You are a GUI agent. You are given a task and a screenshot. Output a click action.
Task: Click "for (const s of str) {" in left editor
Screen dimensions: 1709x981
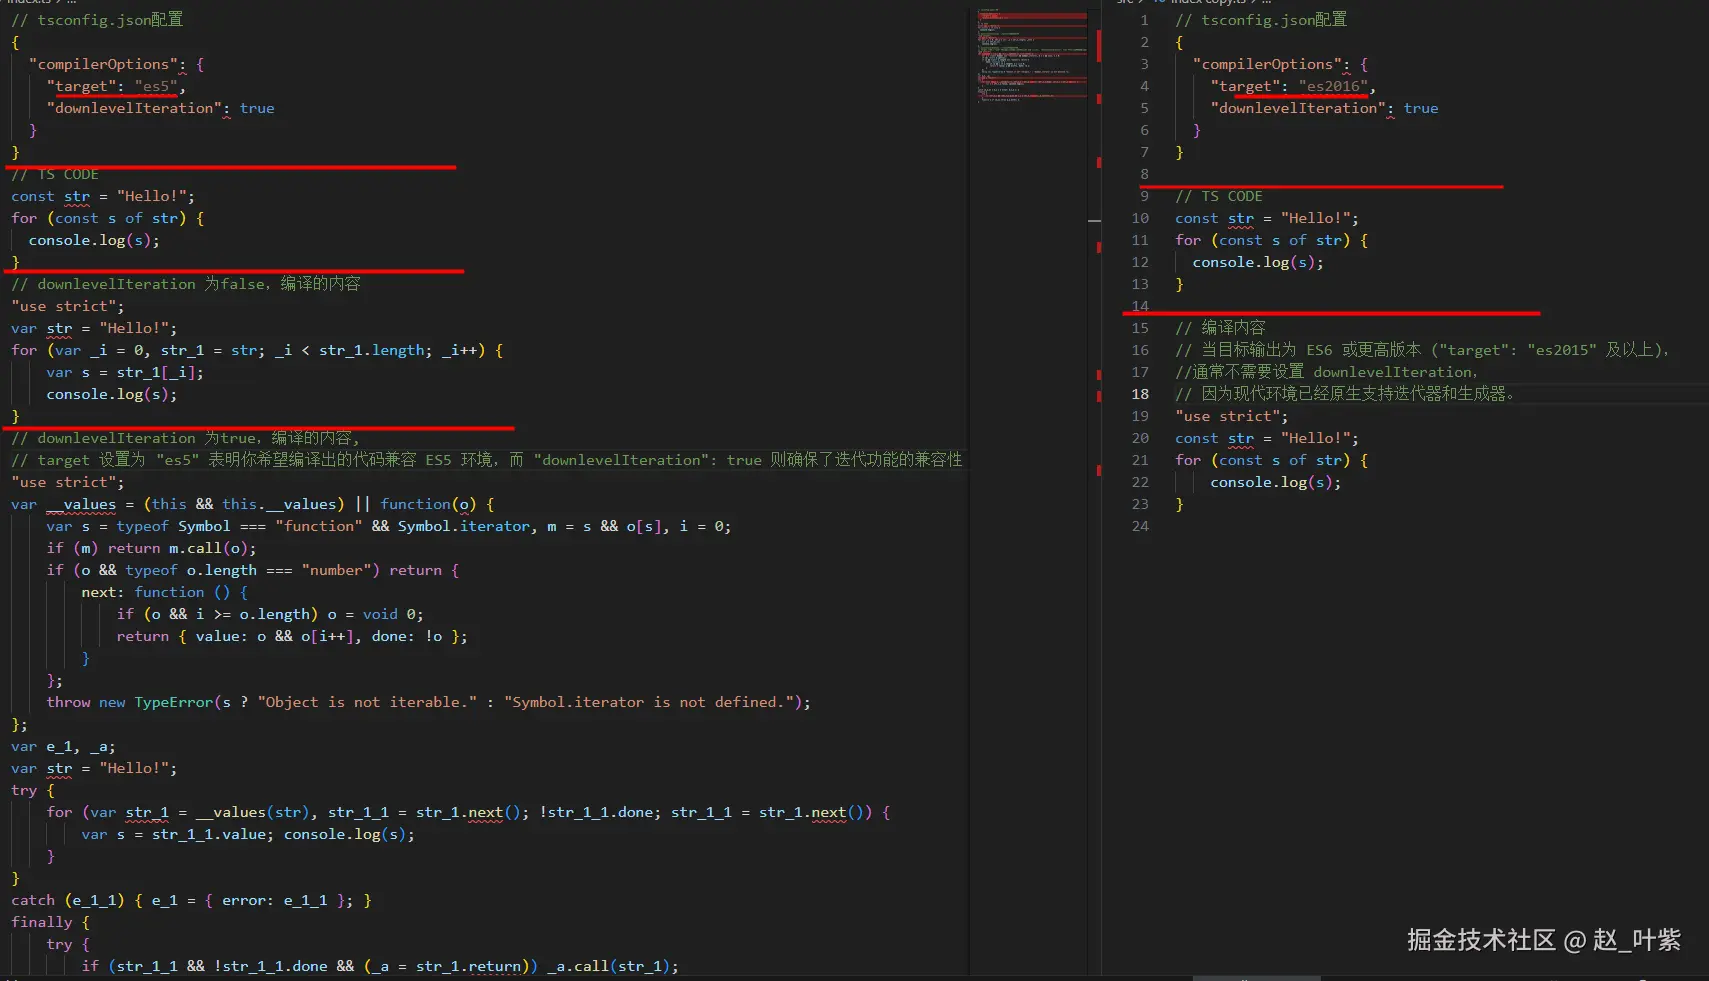108,218
